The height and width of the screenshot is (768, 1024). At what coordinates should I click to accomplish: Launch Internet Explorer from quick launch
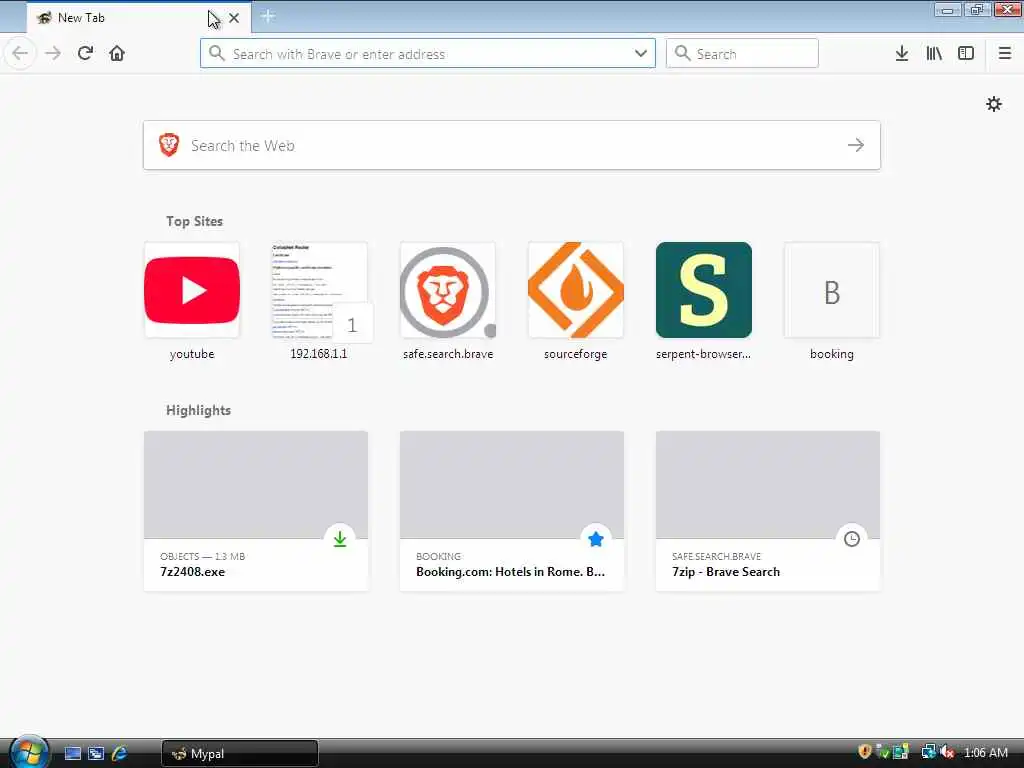pyautogui.click(x=120, y=754)
